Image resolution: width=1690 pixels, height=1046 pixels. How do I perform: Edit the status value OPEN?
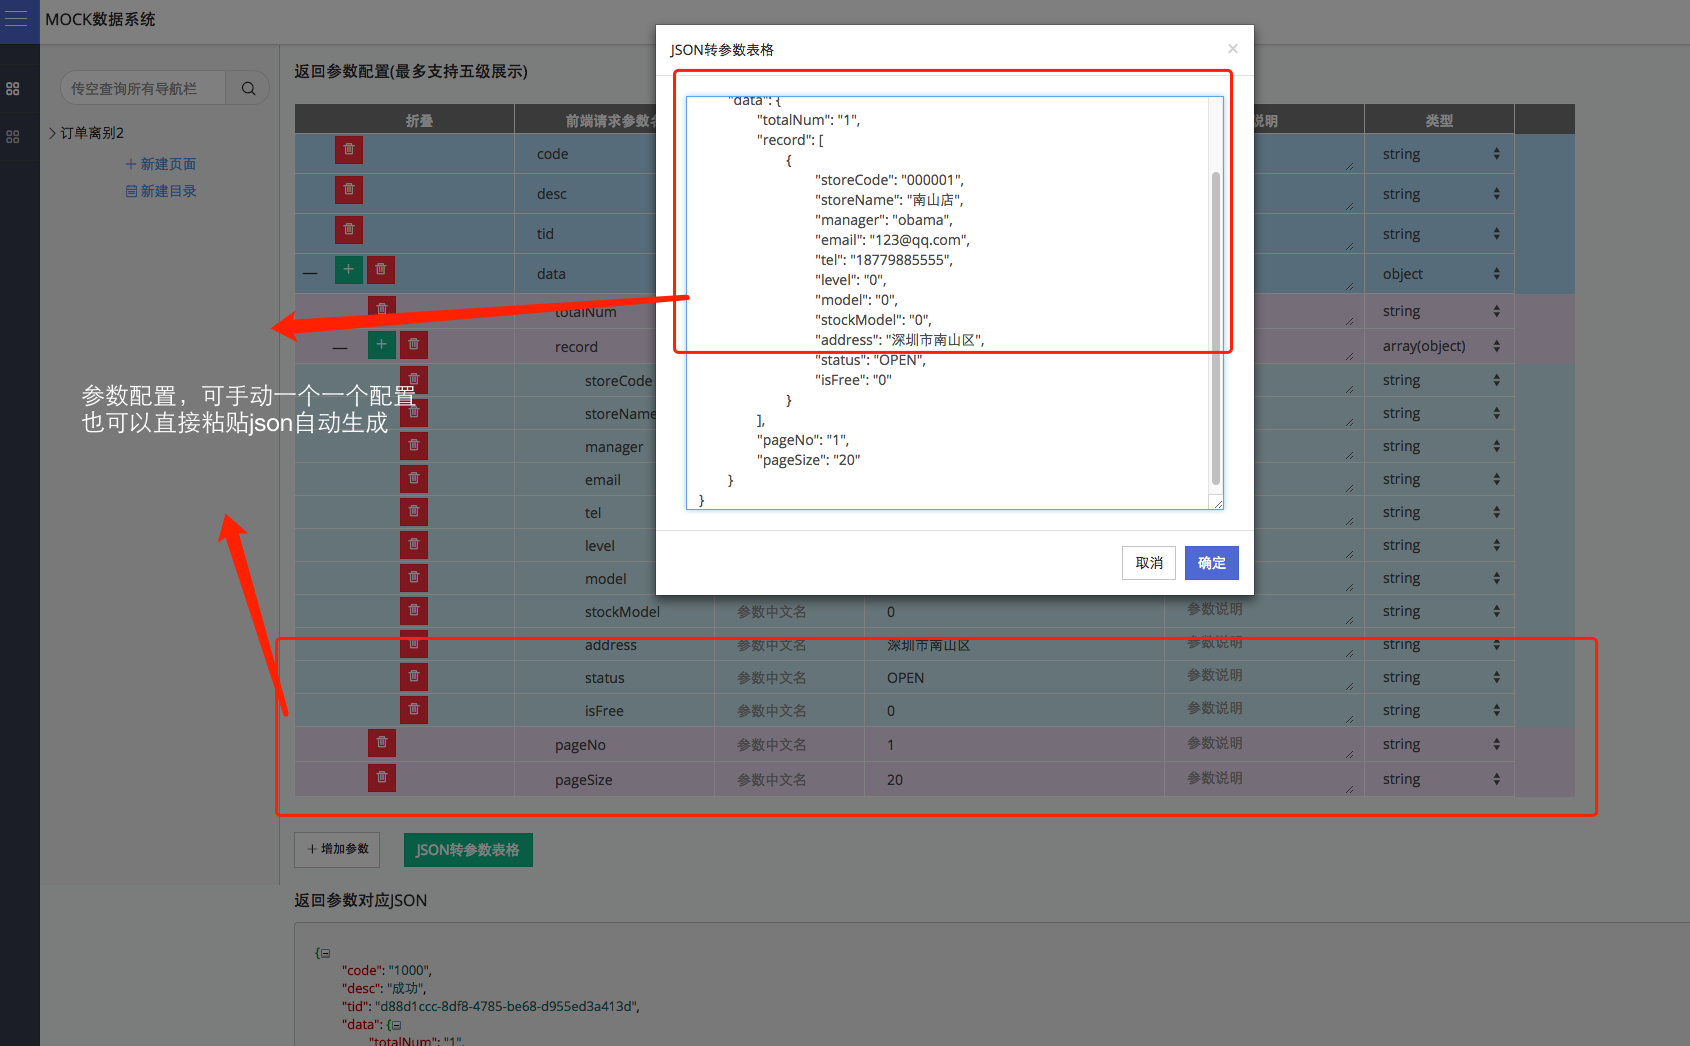point(1013,678)
